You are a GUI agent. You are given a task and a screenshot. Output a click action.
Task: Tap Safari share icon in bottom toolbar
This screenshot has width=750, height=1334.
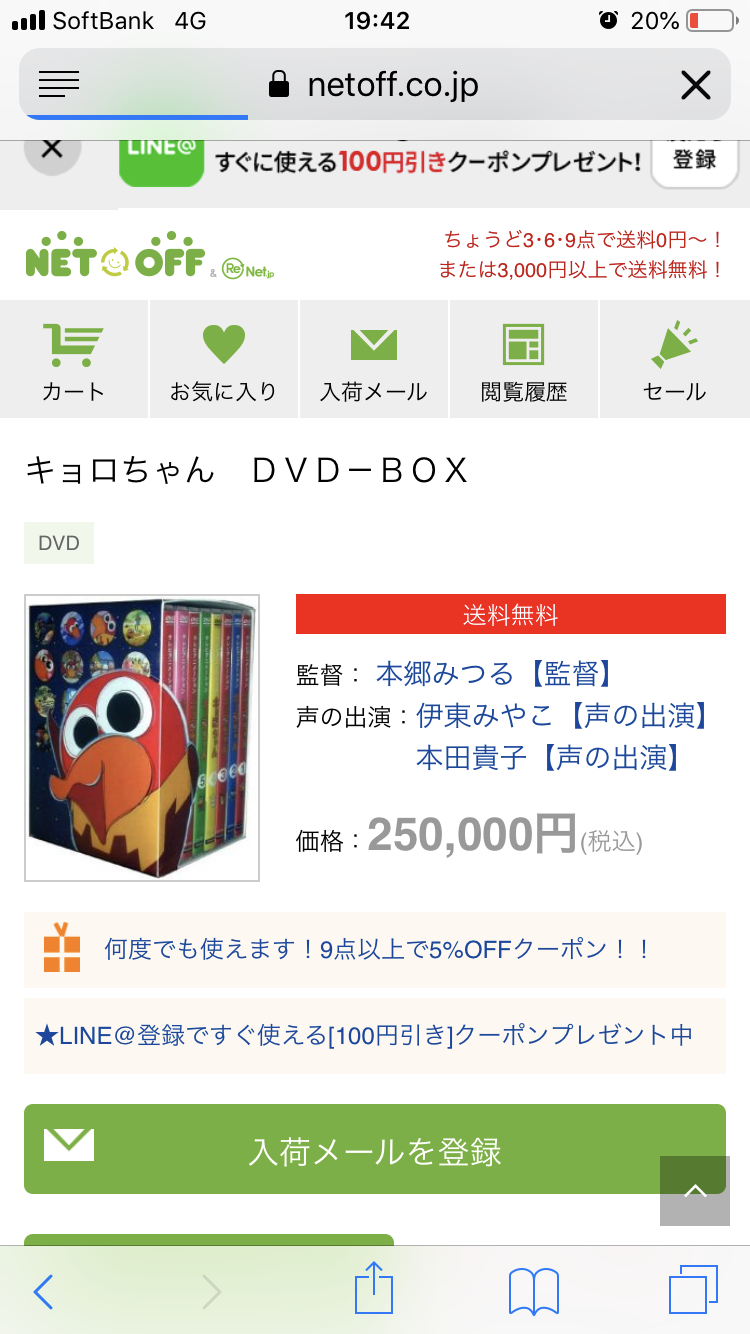coord(374,1290)
